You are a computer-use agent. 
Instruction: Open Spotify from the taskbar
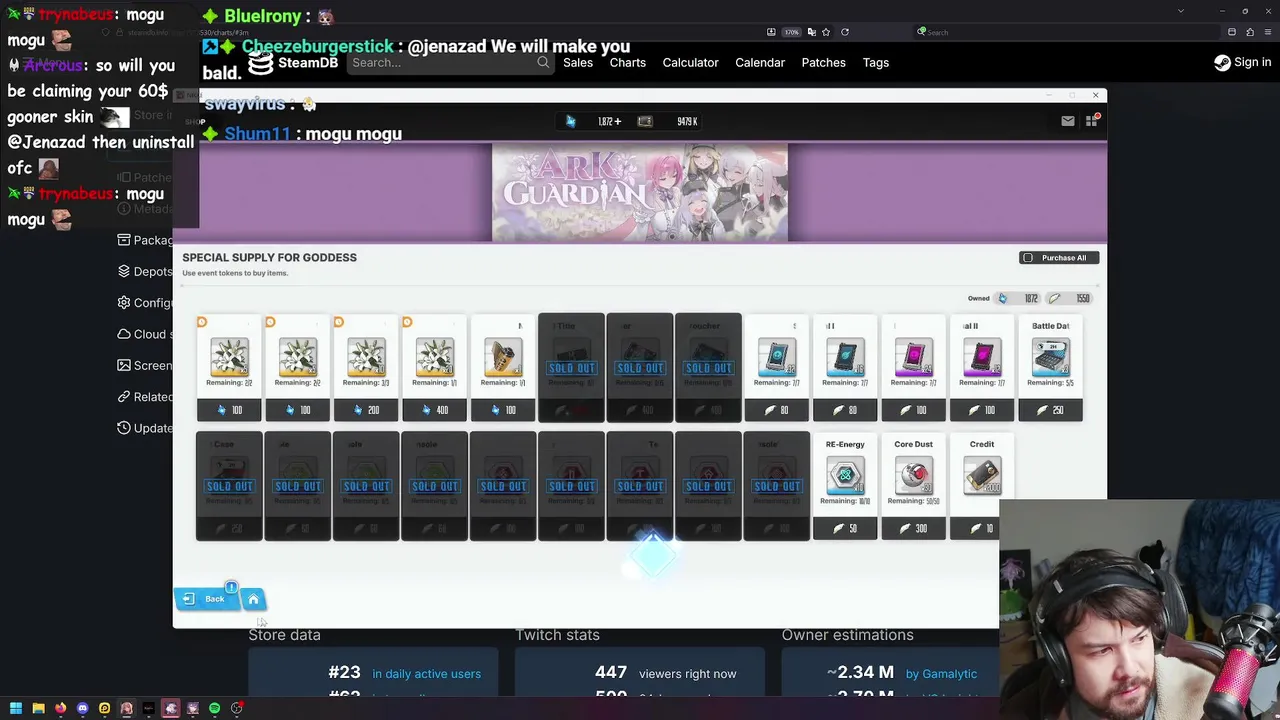[x=214, y=708]
